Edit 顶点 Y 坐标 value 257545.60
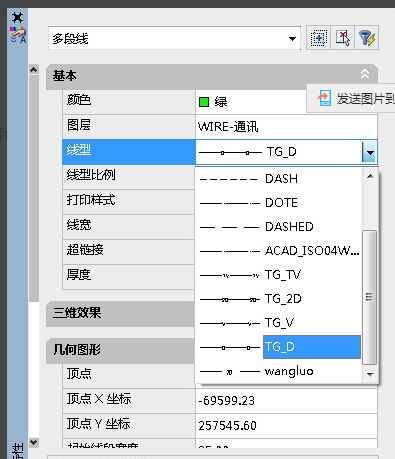This screenshot has height=459, width=395. 286,426
